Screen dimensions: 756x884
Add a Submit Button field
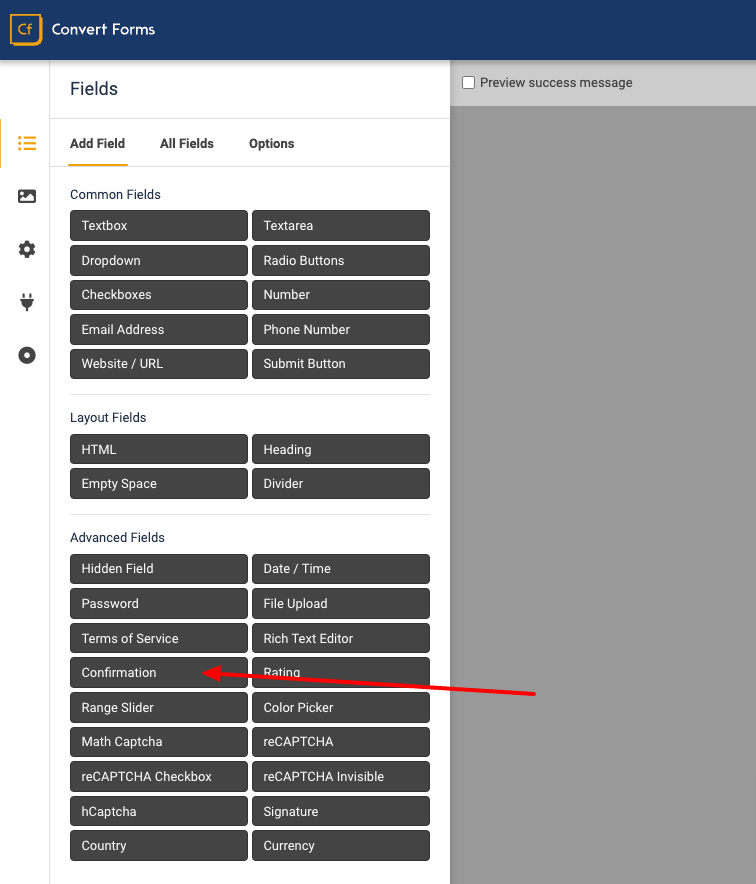point(341,364)
